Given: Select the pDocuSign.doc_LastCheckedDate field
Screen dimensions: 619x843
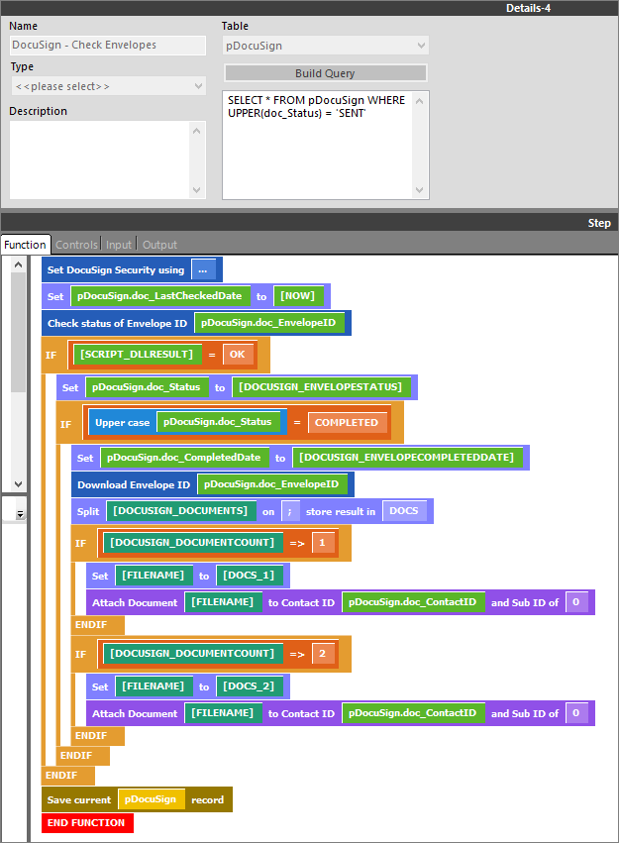Looking at the screenshot, I should point(160,296).
